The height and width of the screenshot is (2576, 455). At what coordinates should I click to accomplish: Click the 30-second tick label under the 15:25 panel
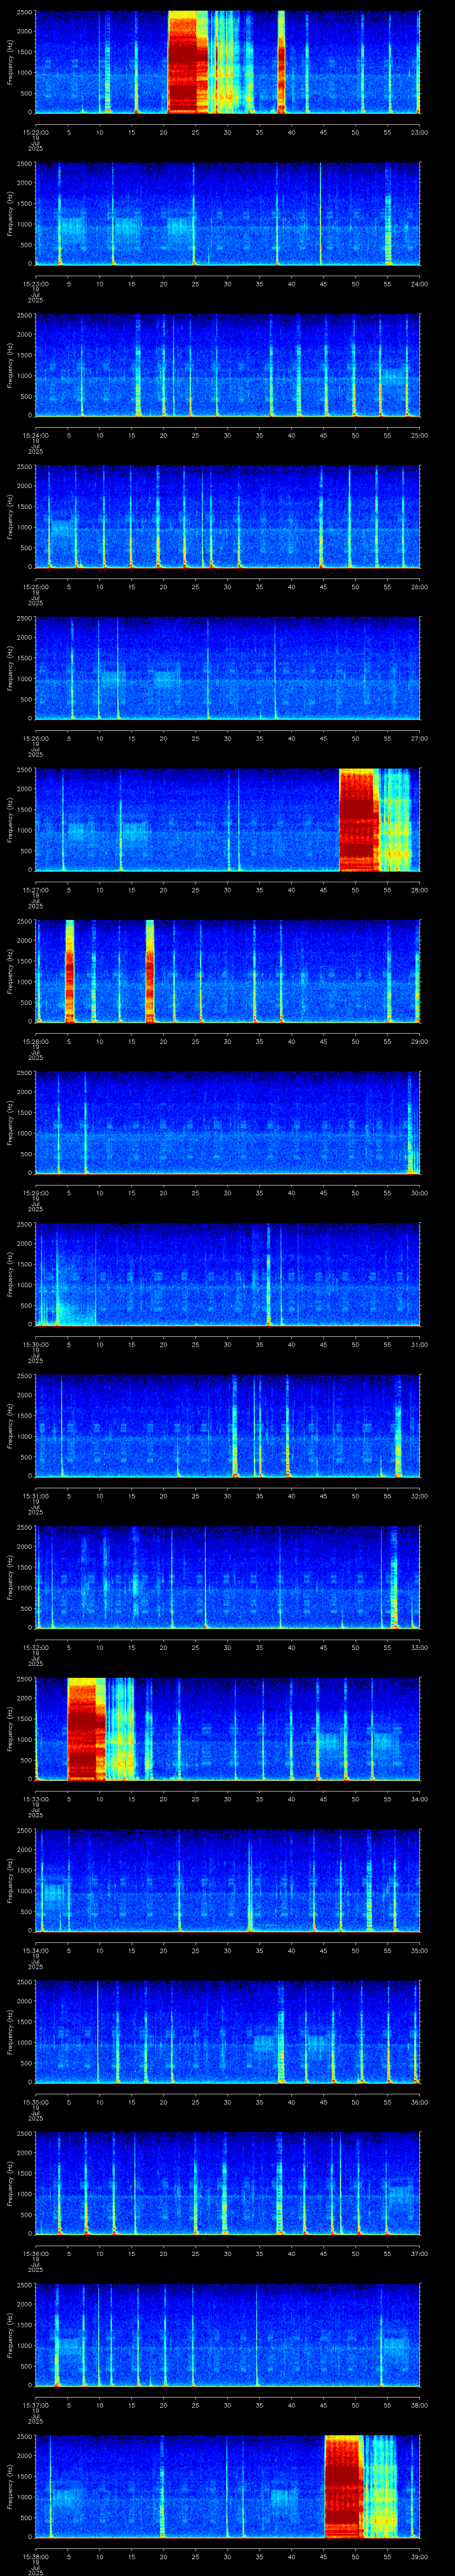coord(227,586)
